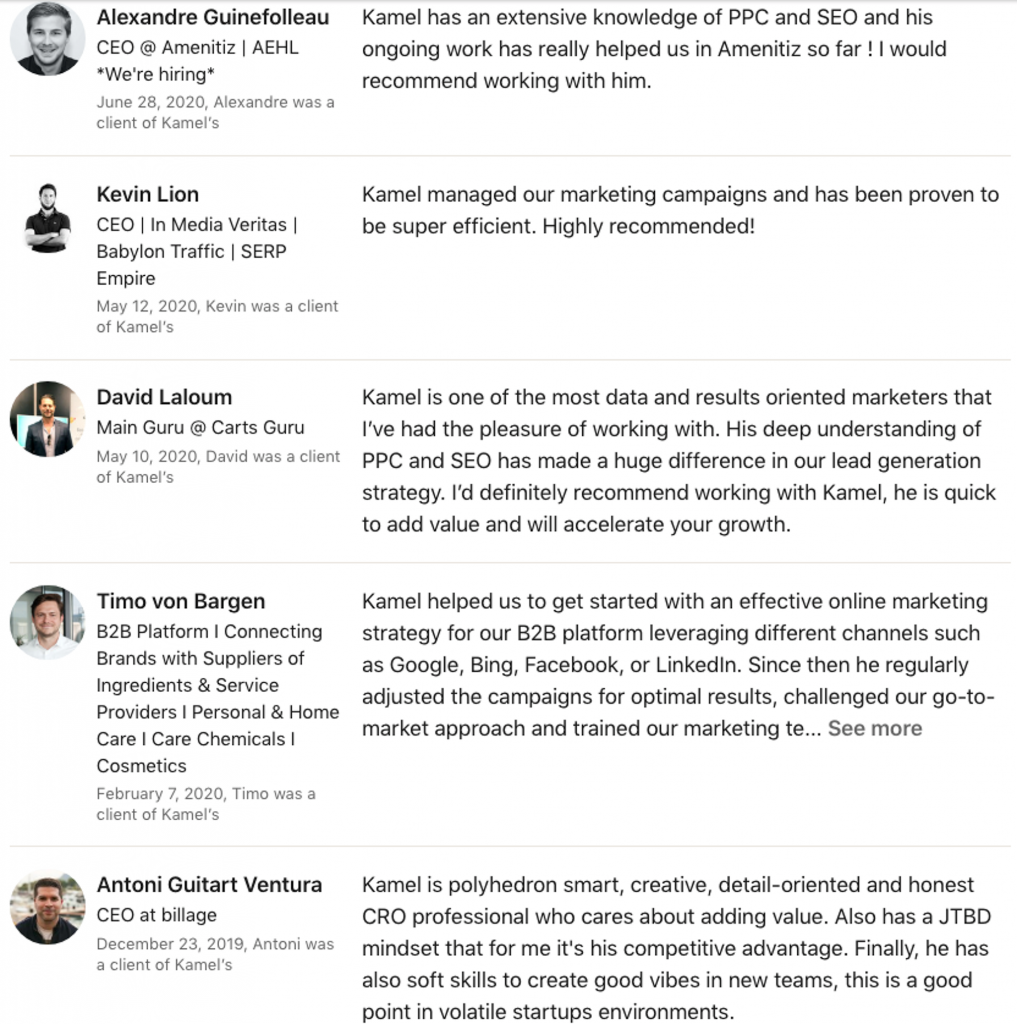
Task: Click the headline 'CEO @ Amenitiz | AEHL'
Action: [x=198, y=48]
